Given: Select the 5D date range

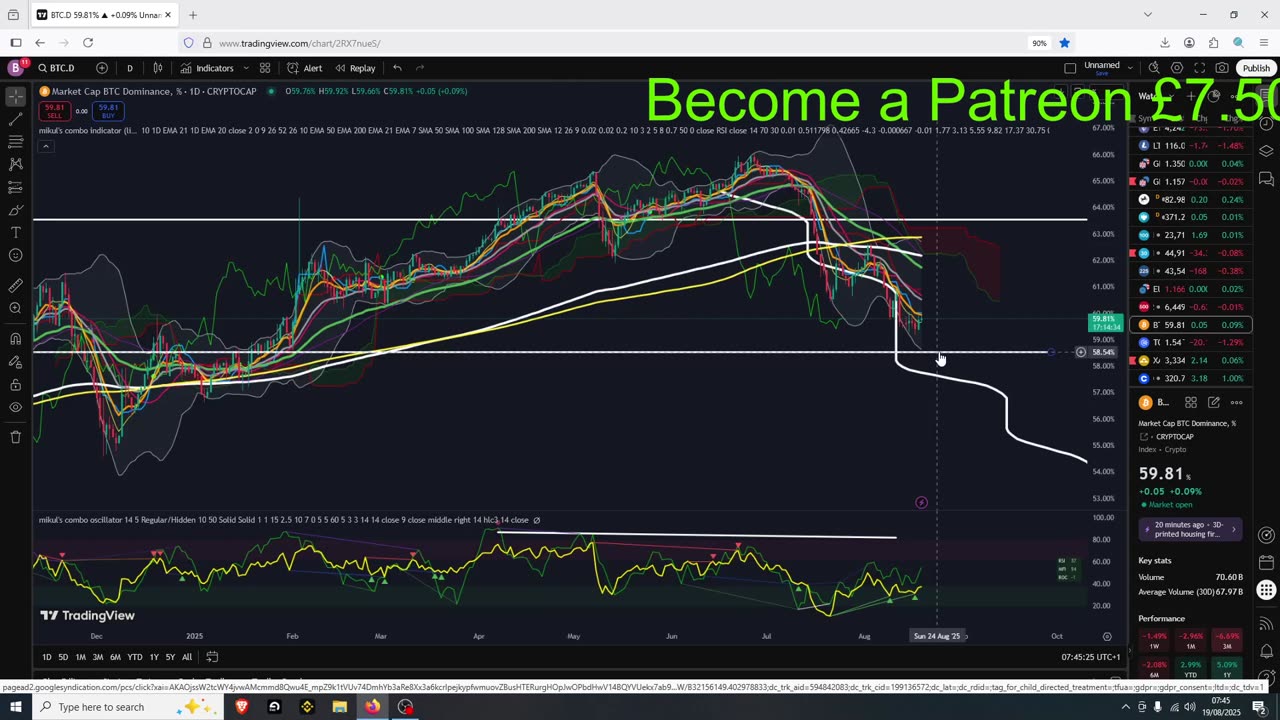Looking at the screenshot, I should (x=63, y=657).
